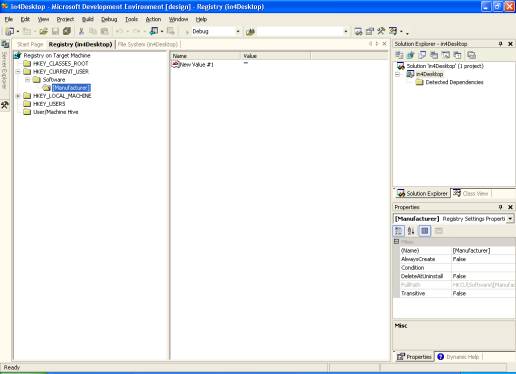The width and height of the screenshot is (516, 374).
Task: Pin the Properties panel
Action: point(500,207)
